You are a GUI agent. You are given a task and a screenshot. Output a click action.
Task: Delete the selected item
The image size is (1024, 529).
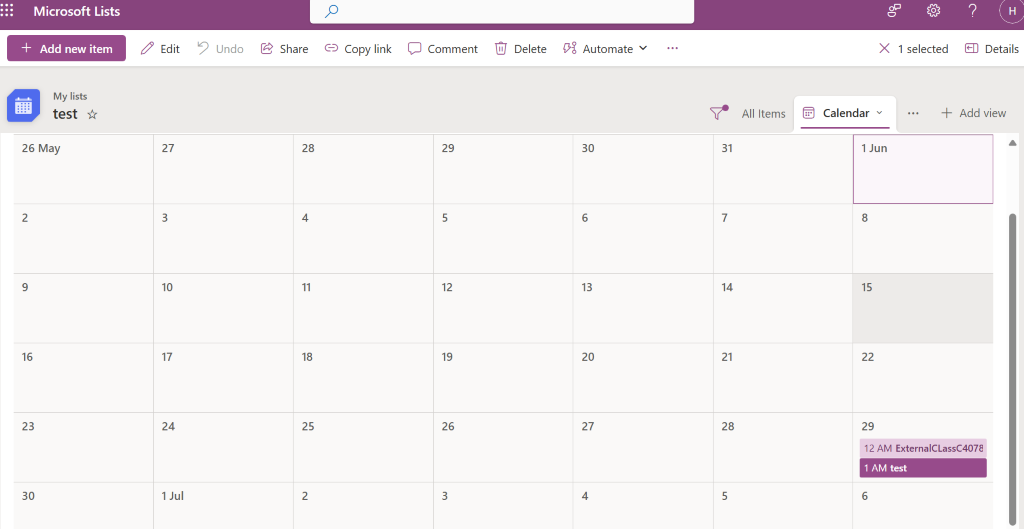pyautogui.click(x=520, y=49)
